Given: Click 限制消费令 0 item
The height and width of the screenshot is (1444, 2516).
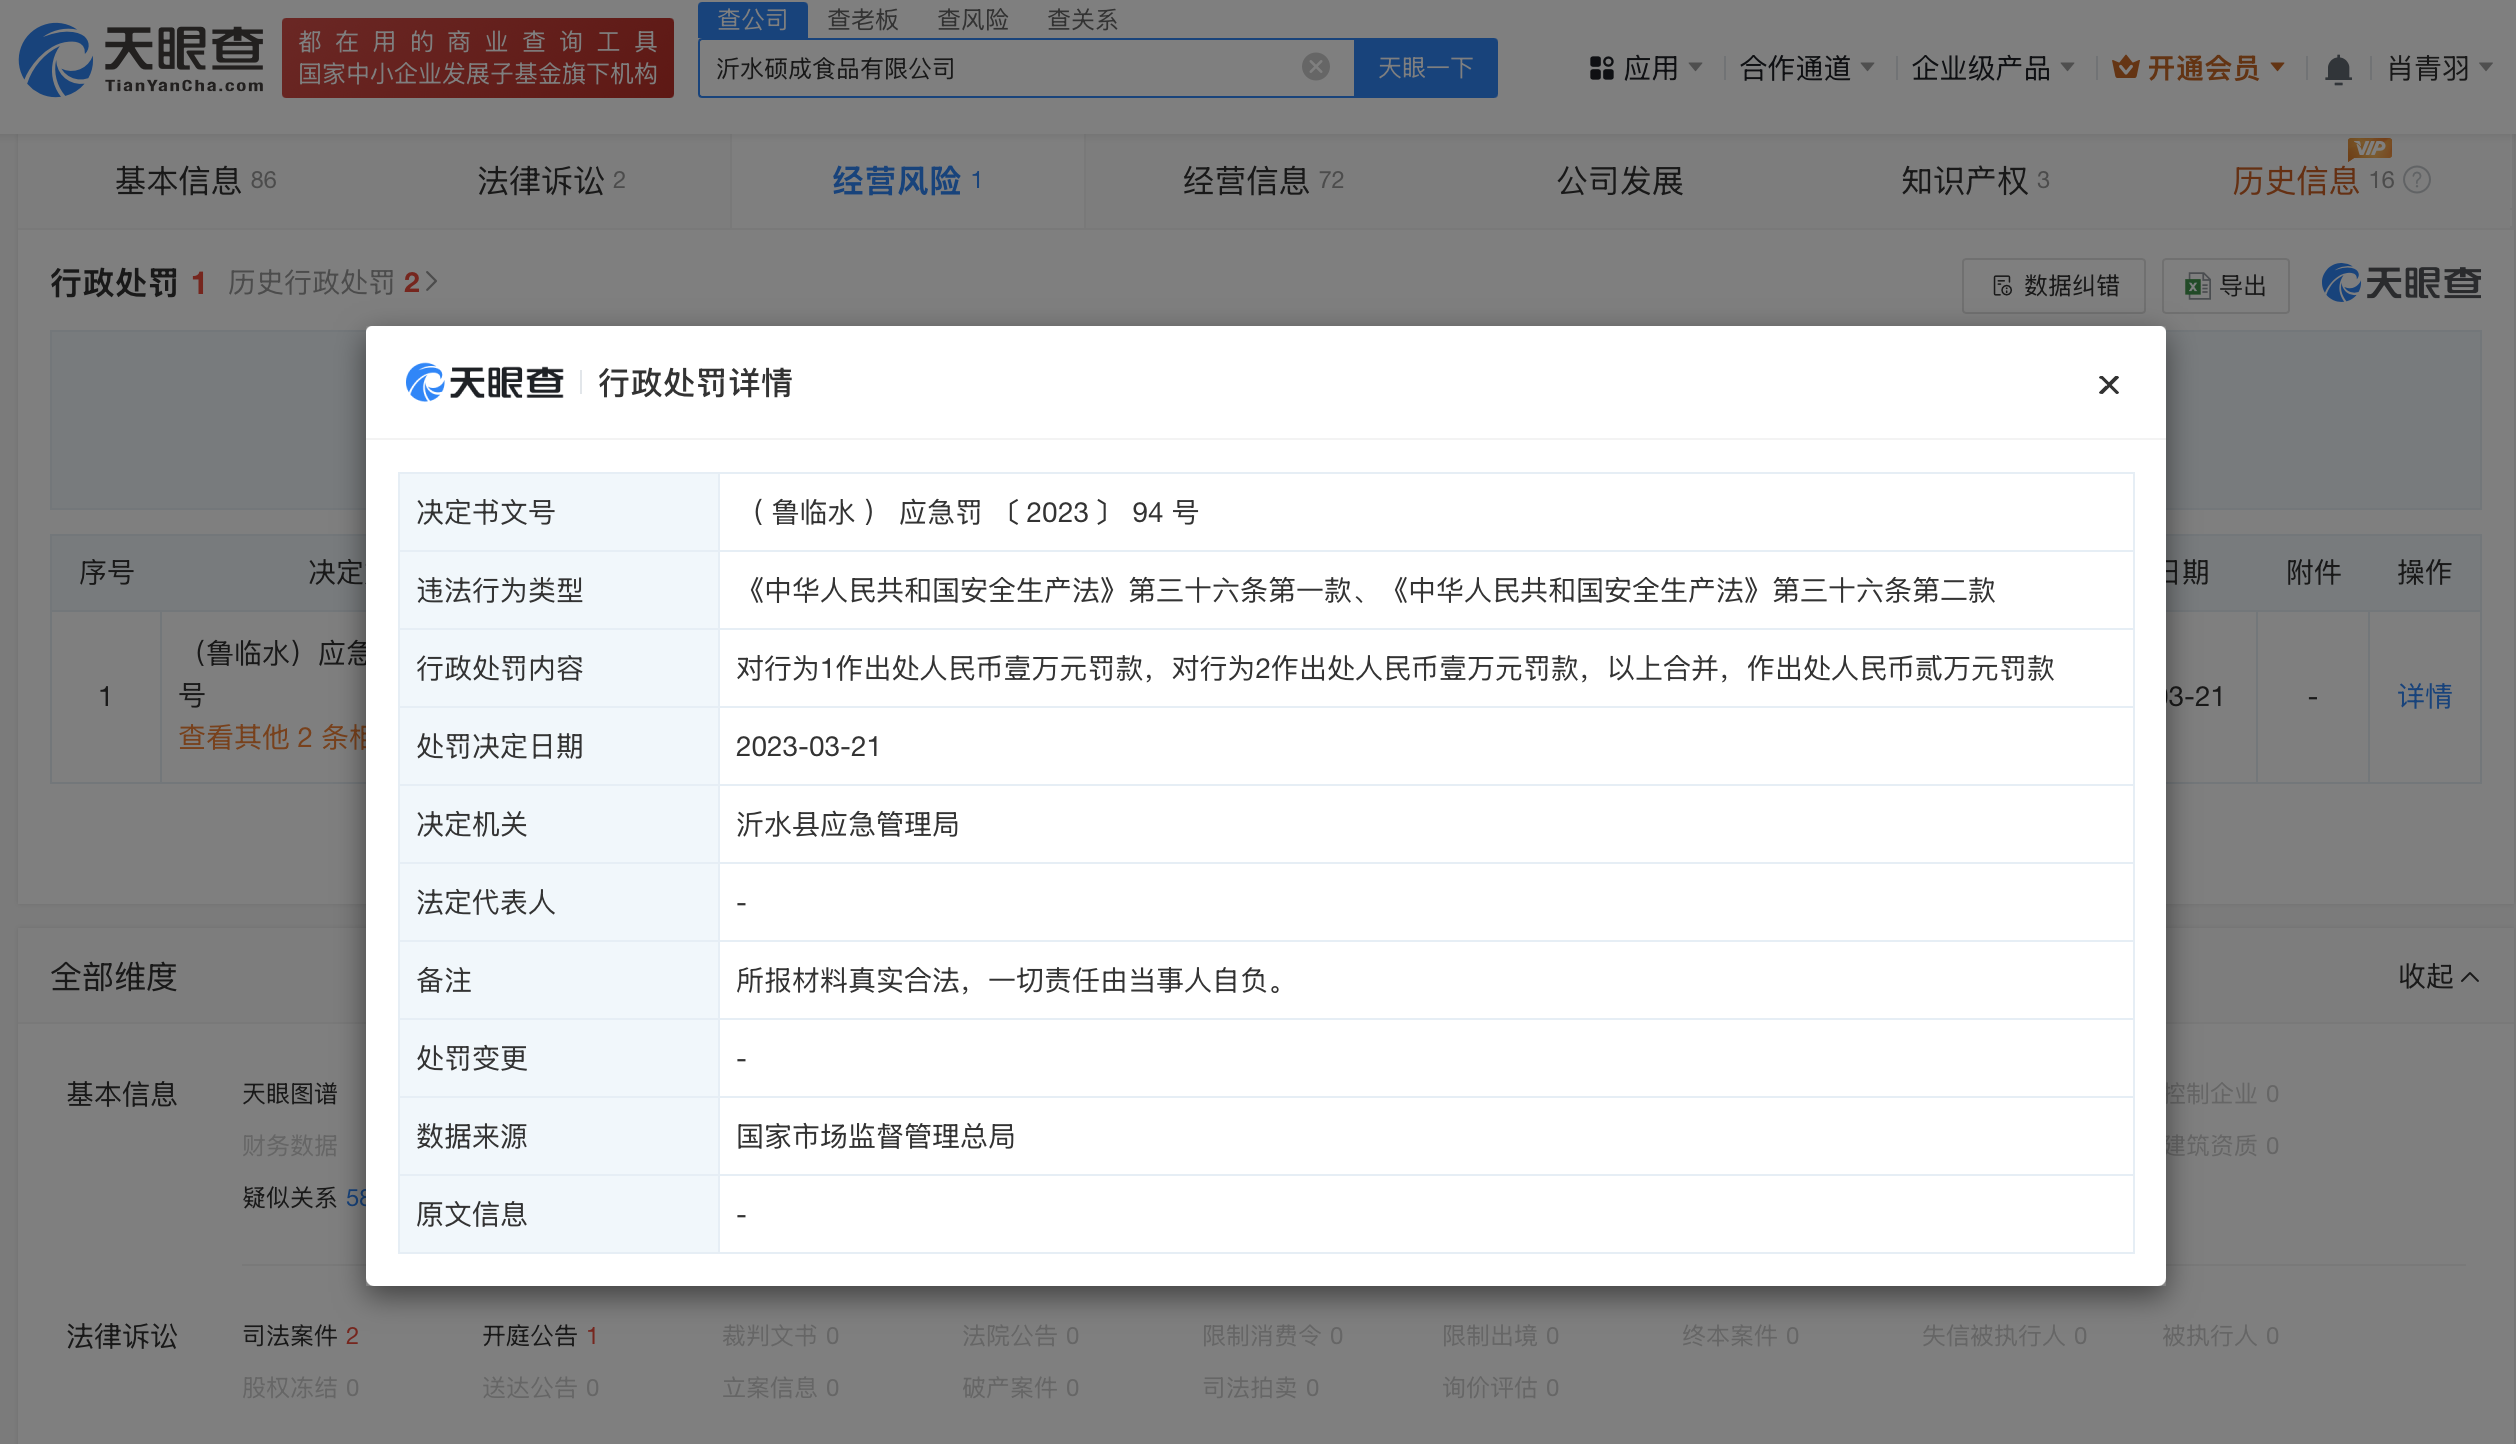Looking at the screenshot, I should click(x=1272, y=1336).
